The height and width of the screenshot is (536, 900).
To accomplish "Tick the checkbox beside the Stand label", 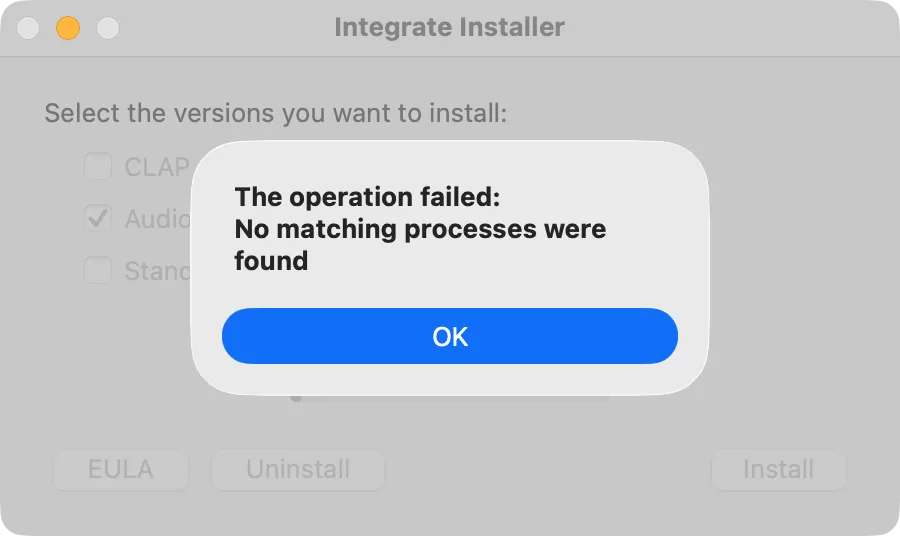I will 98,270.
